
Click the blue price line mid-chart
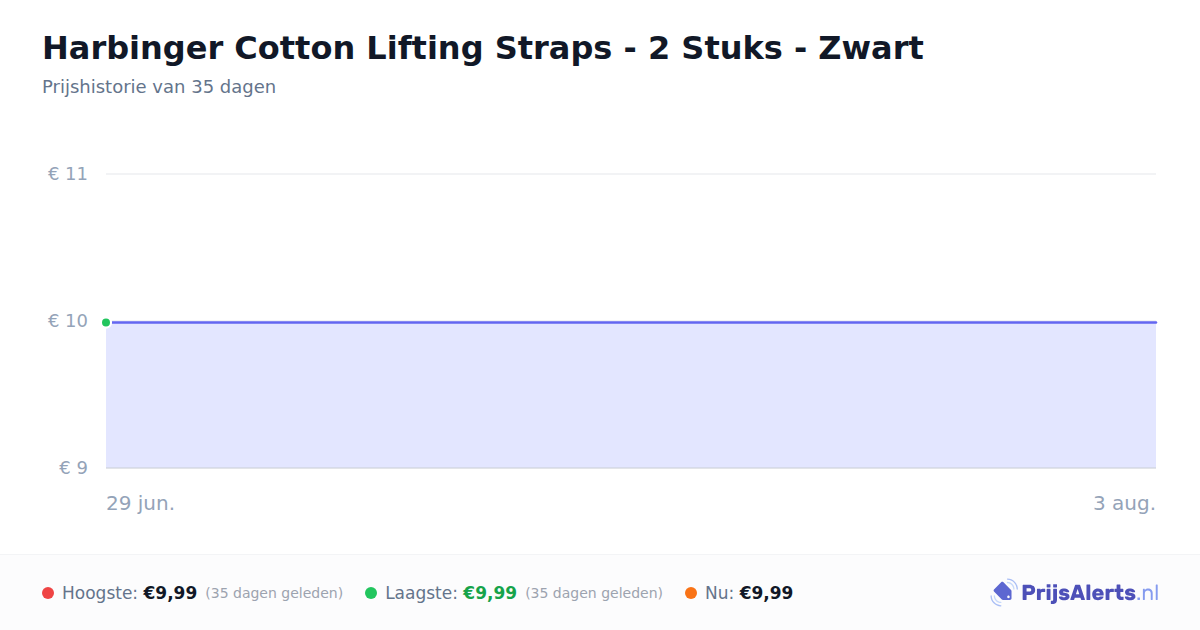631,322
